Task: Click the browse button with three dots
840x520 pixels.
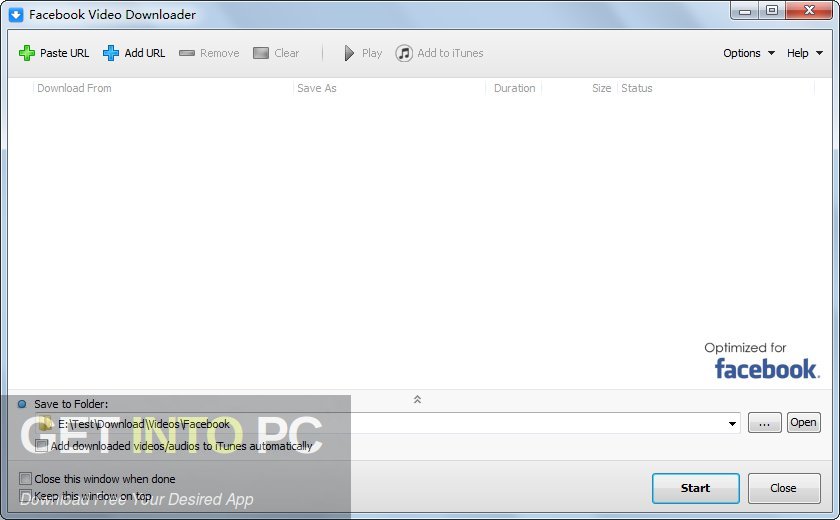Action: [764, 423]
